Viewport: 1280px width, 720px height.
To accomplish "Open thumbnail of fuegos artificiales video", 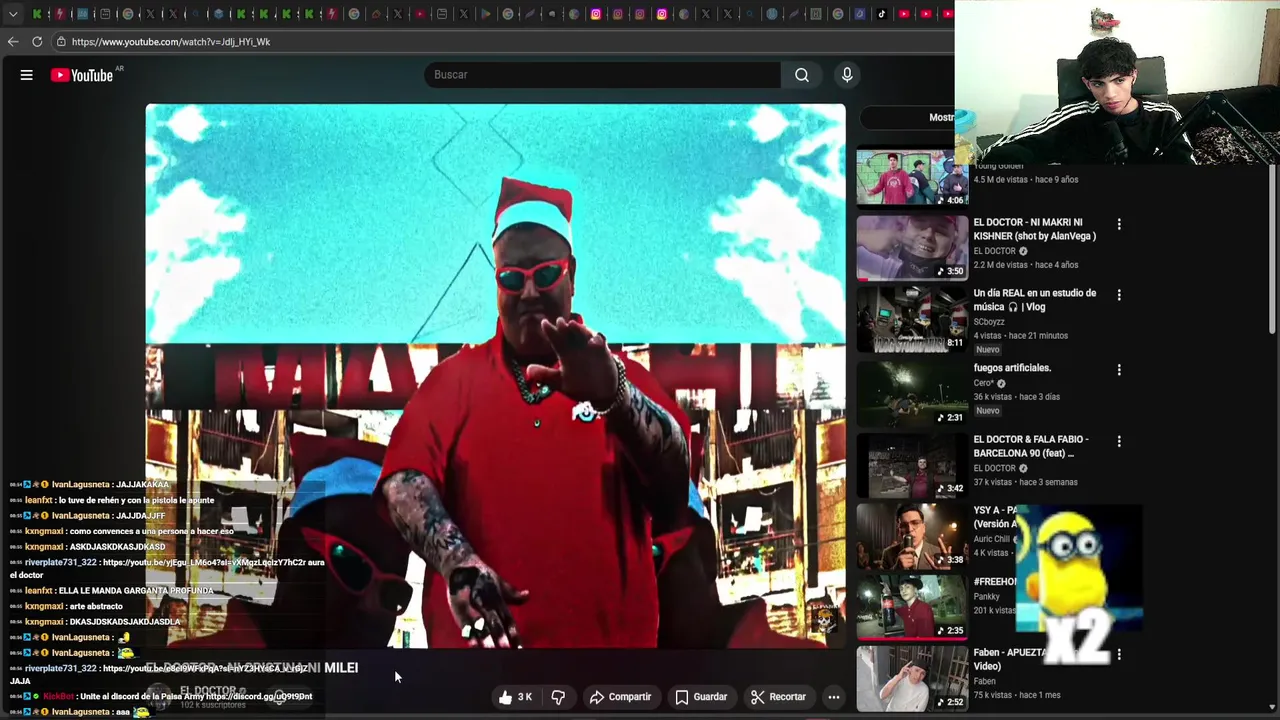I will pyautogui.click(x=912, y=393).
